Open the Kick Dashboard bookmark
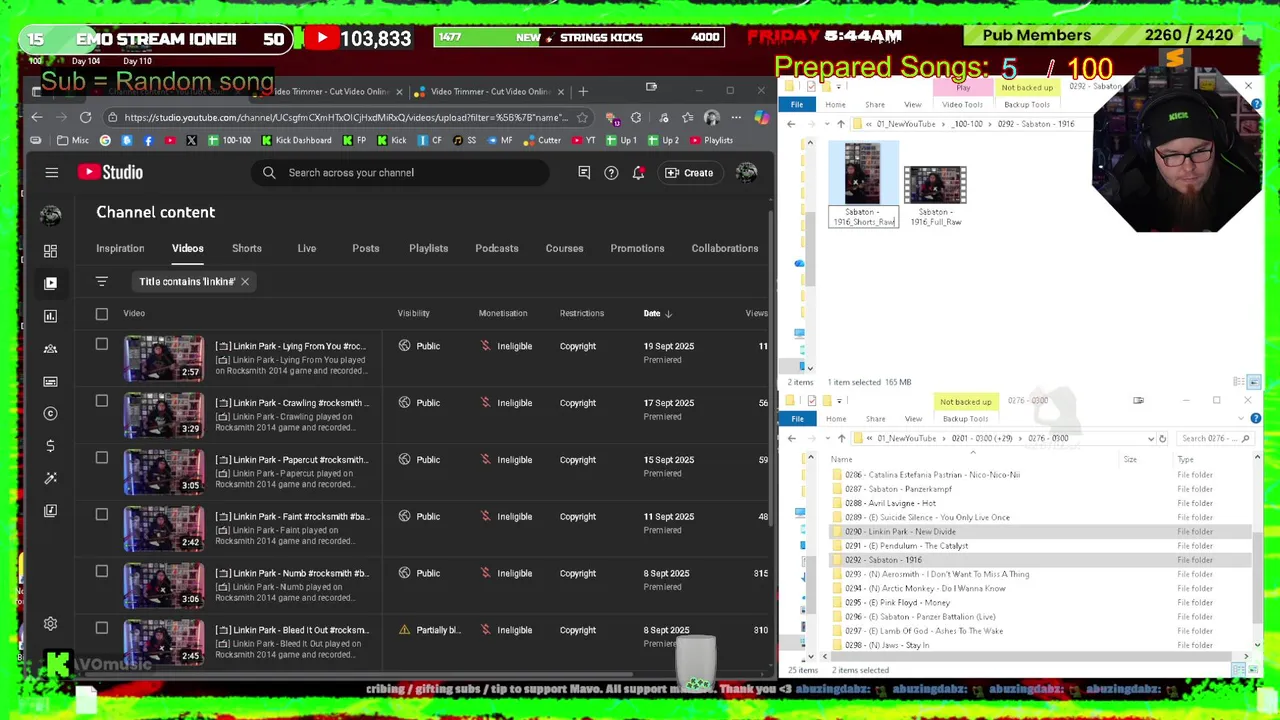 coord(296,140)
